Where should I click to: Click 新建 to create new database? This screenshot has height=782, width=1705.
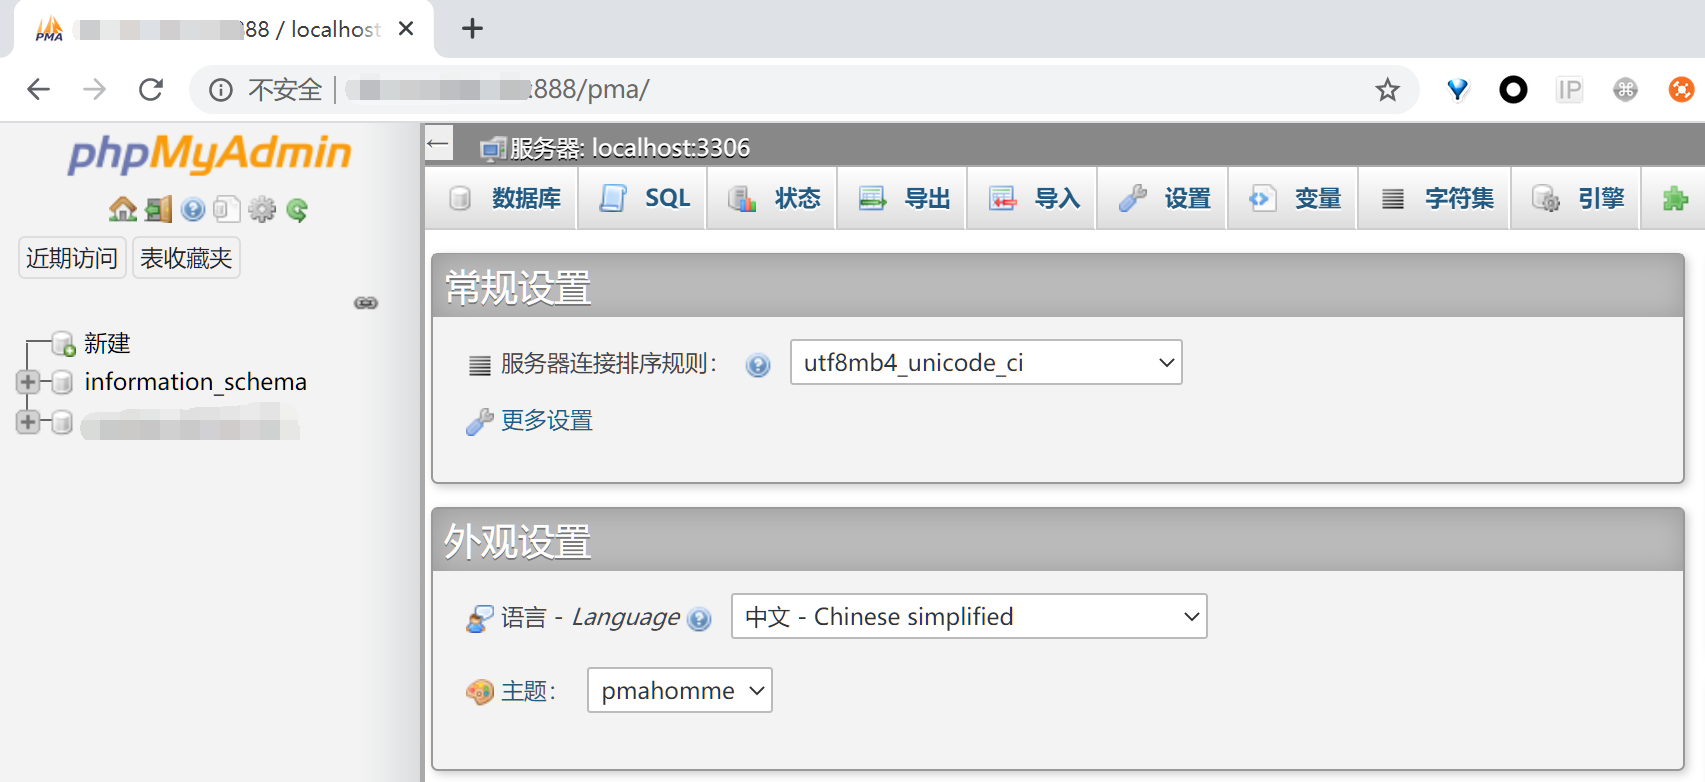pyautogui.click(x=107, y=344)
